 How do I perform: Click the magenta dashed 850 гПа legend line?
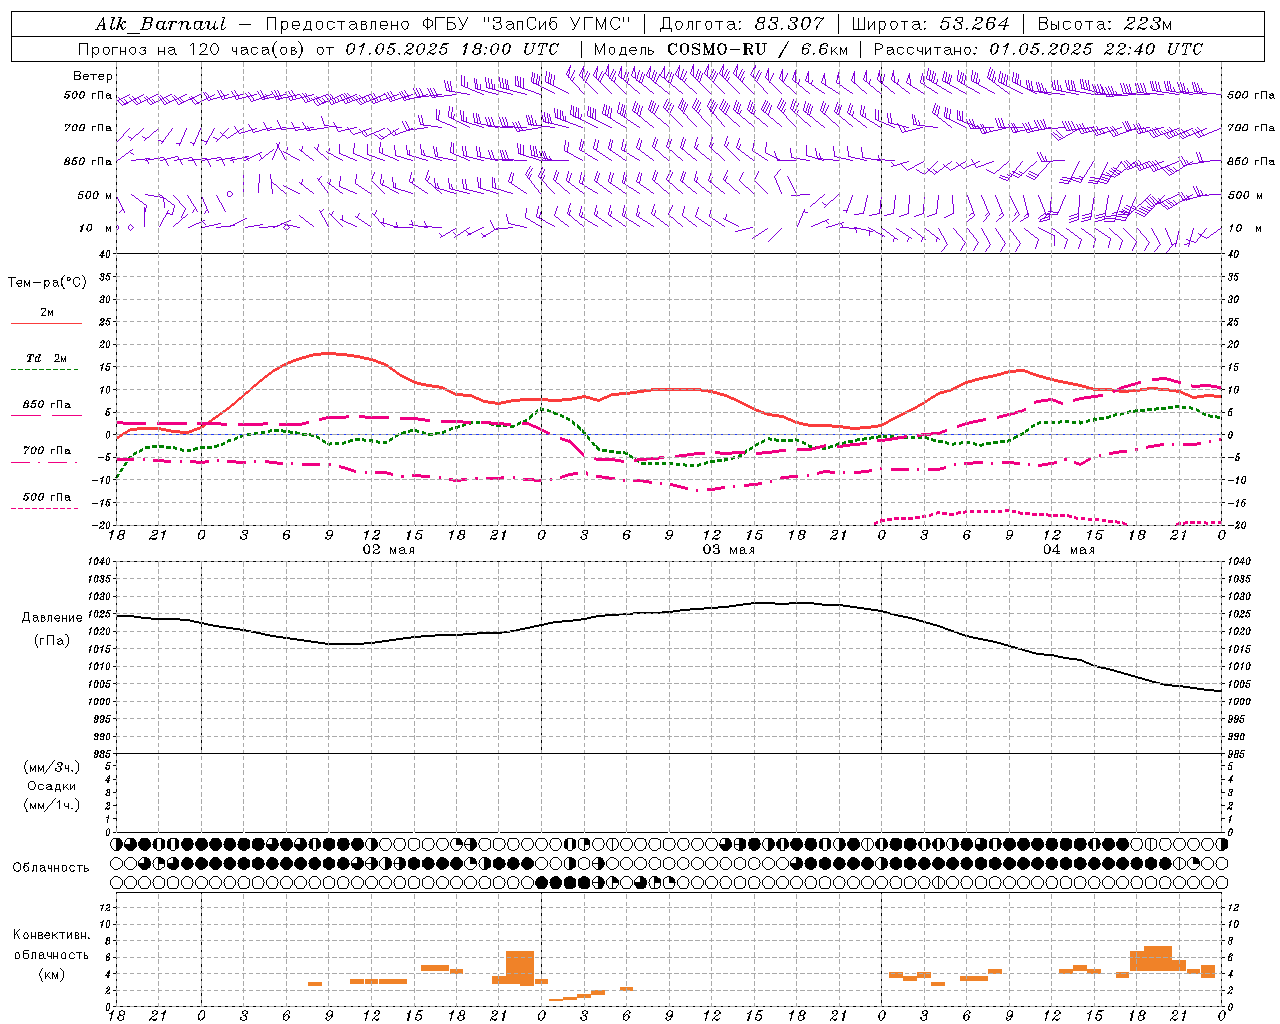pos(46,416)
